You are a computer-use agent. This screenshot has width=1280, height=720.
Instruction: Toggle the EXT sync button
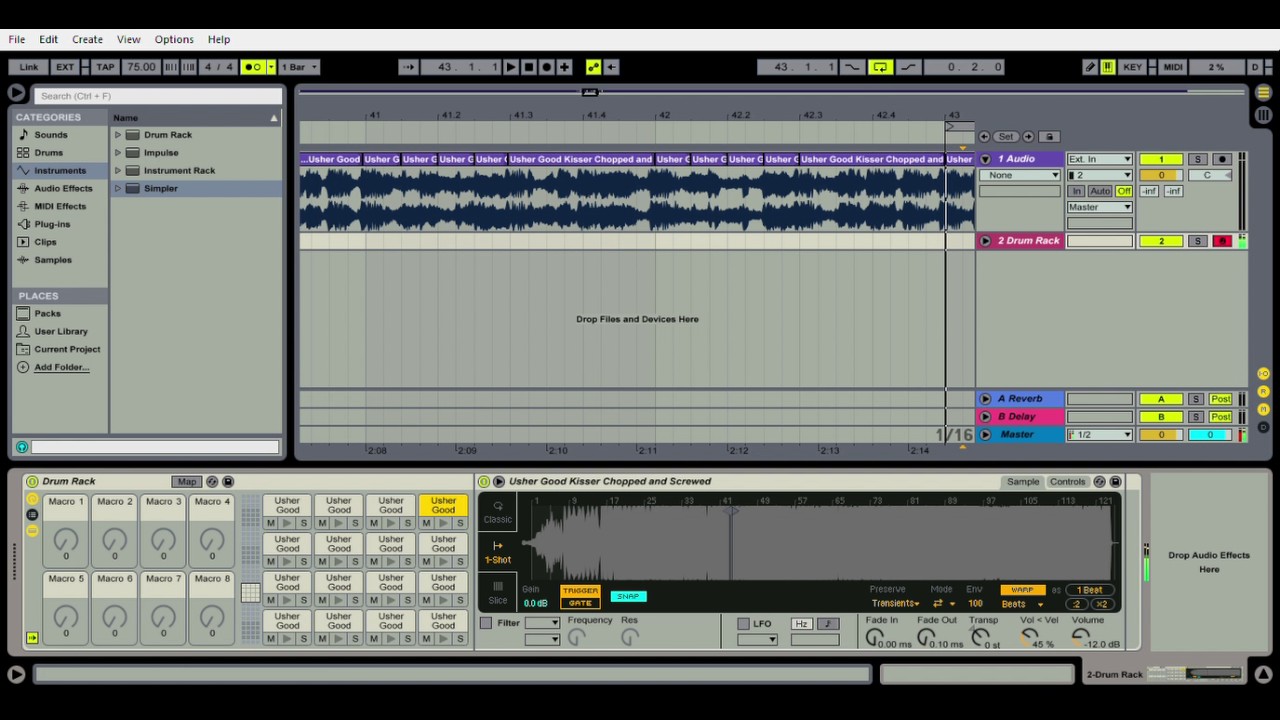coord(65,67)
